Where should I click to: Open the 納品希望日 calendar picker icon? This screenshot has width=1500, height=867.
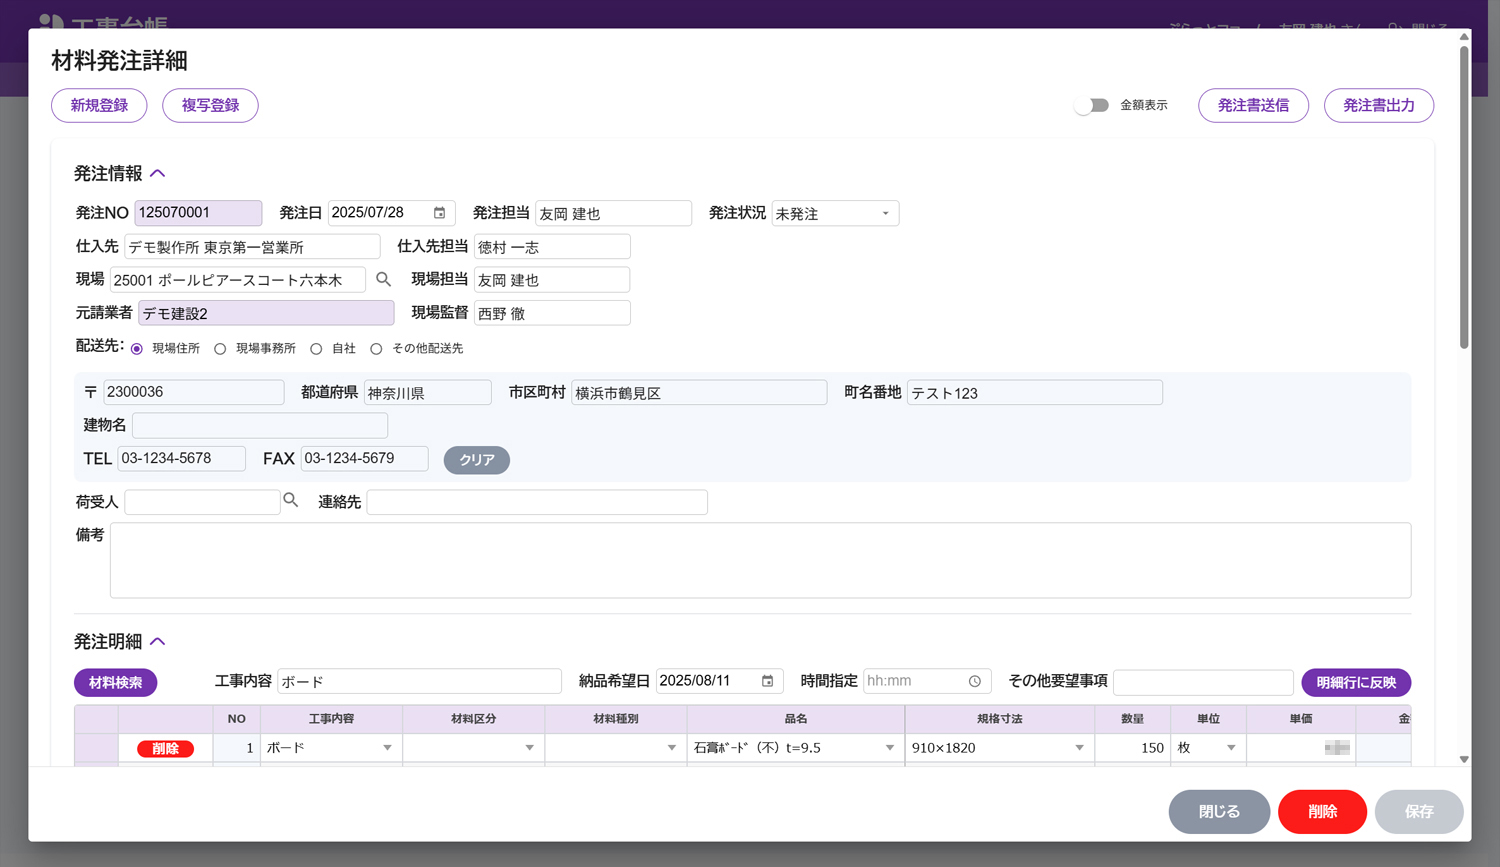click(768, 681)
